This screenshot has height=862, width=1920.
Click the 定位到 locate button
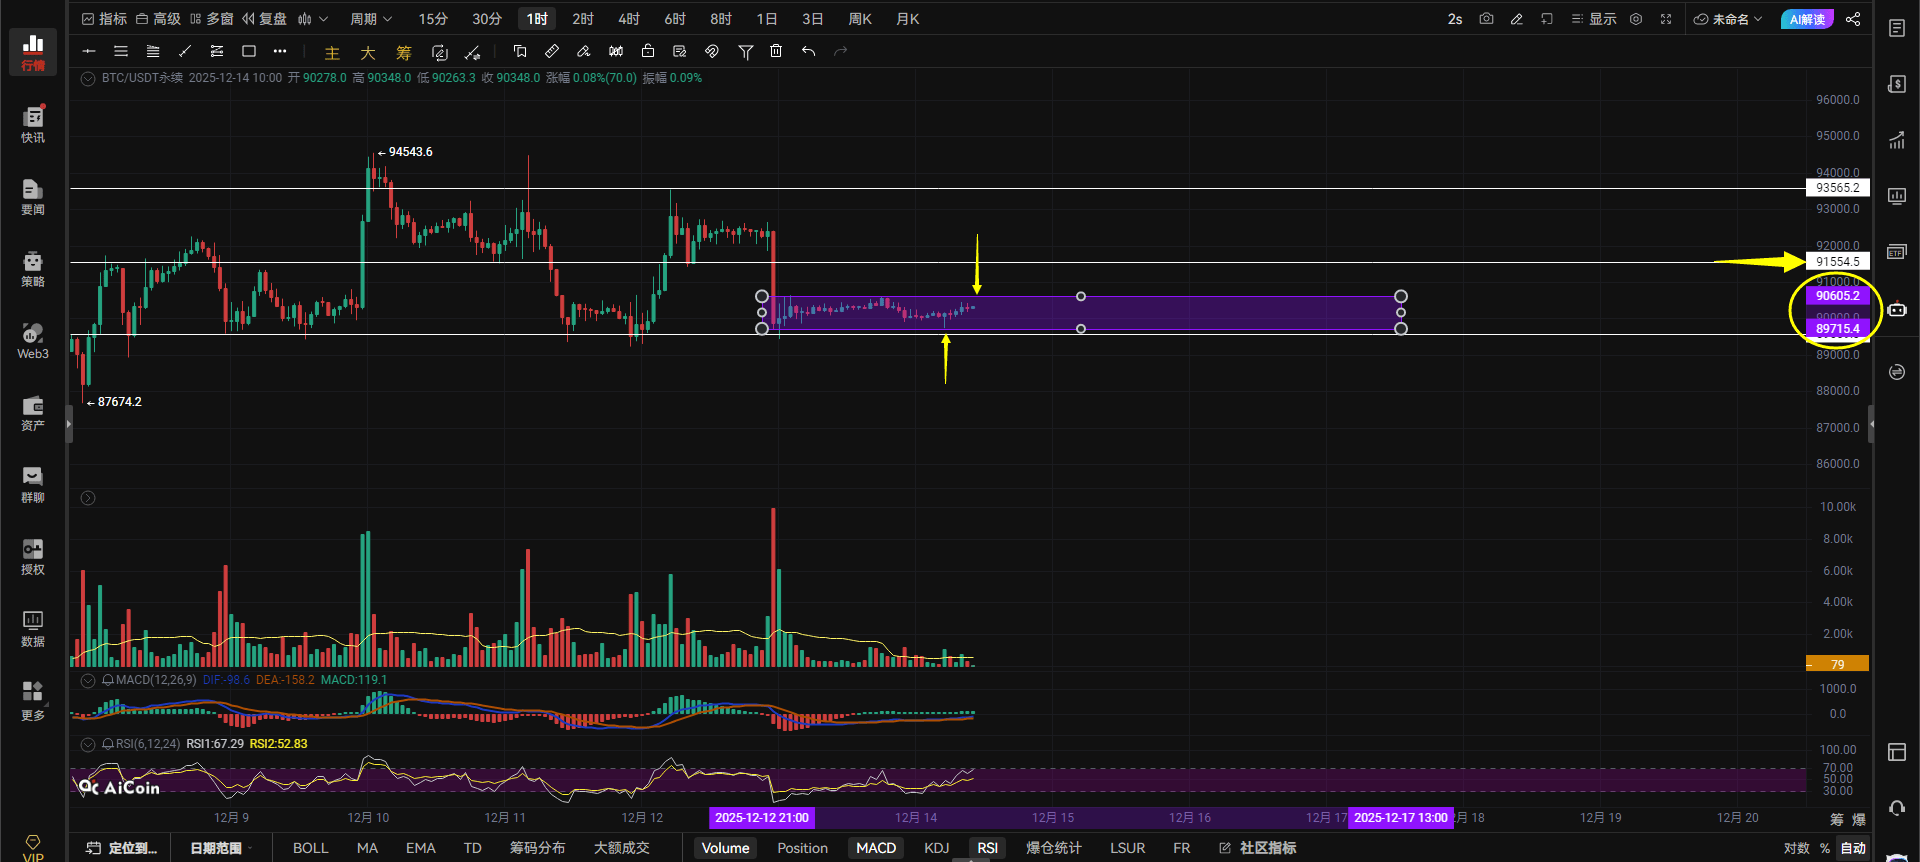click(x=122, y=848)
